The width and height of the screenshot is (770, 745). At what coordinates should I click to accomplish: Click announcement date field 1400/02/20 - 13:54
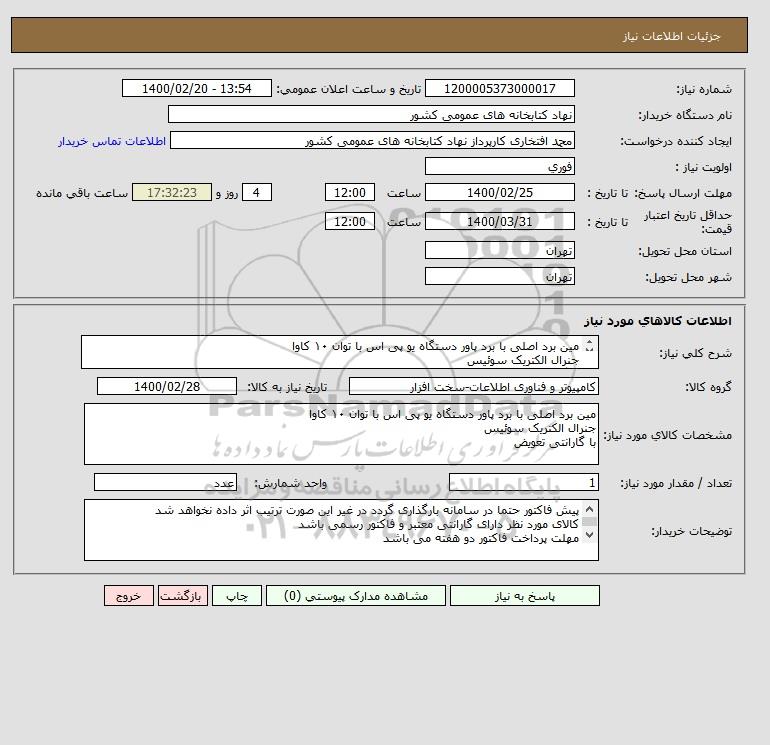pyautogui.click(x=196, y=88)
